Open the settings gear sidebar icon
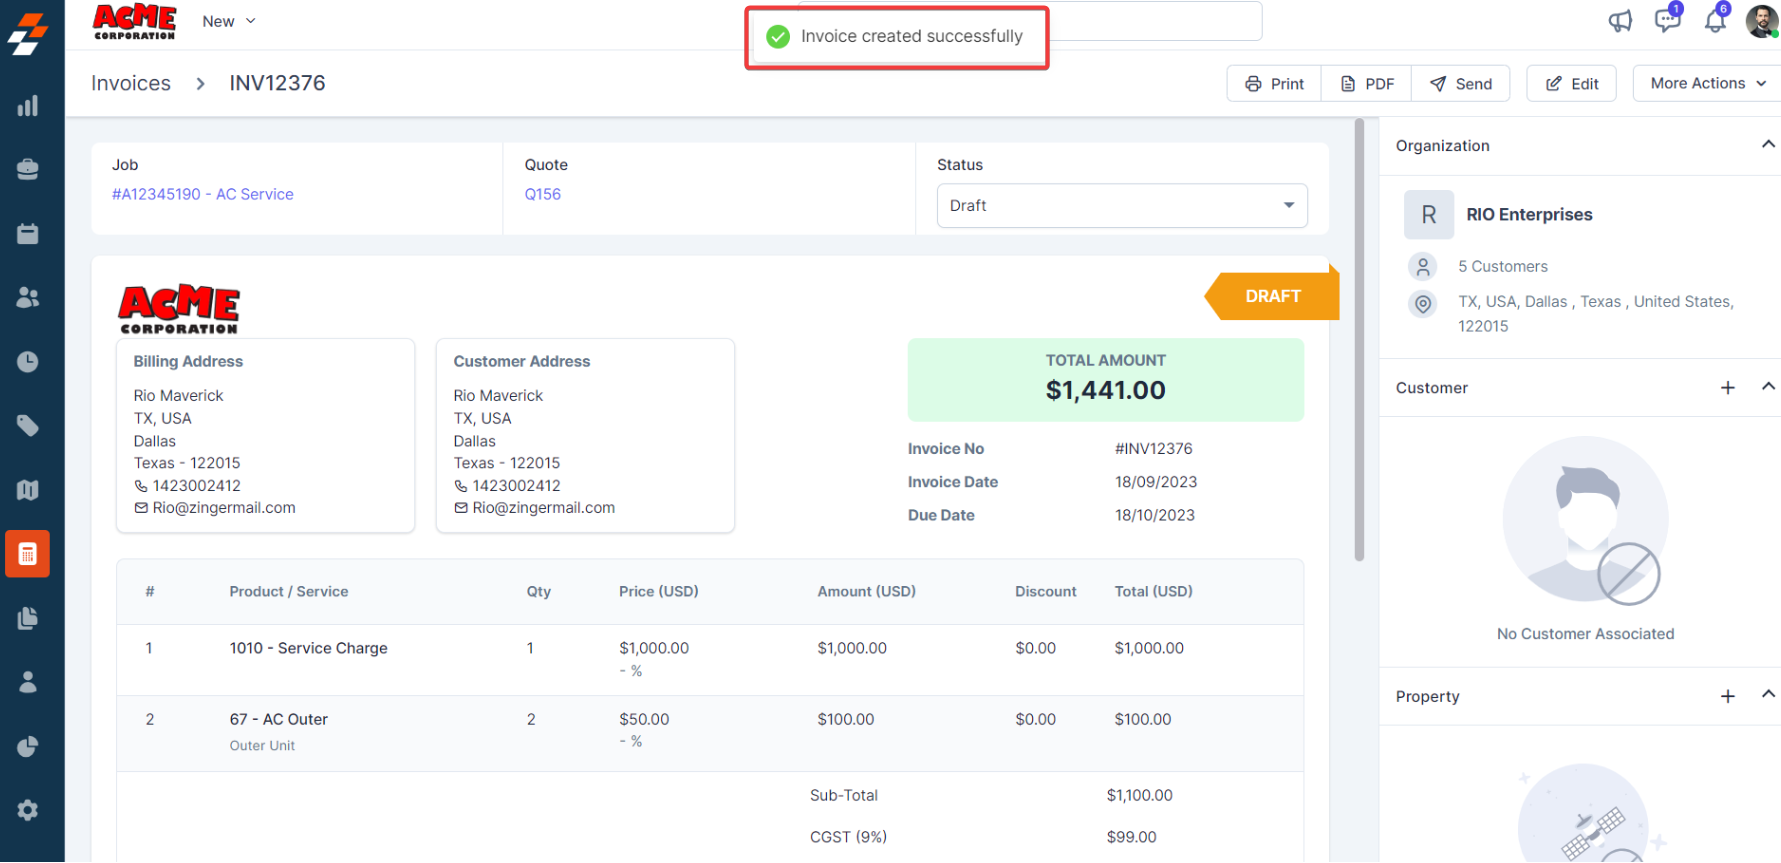This screenshot has height=863, width=1781. 28,810
